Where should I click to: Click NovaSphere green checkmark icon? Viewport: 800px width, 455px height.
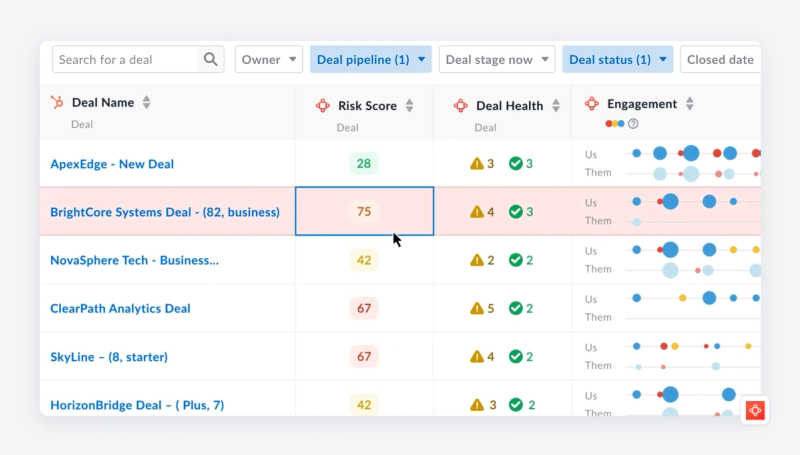tap(516, 260)
